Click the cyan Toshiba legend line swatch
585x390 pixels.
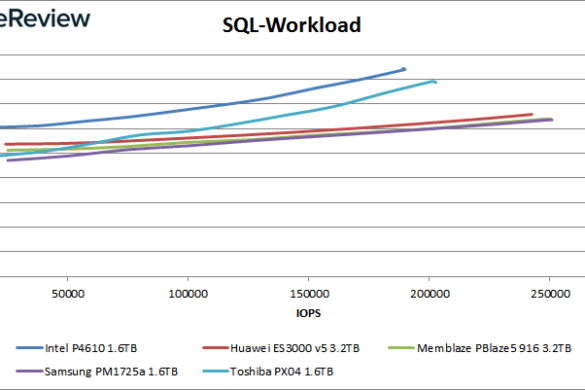[216, 371]
